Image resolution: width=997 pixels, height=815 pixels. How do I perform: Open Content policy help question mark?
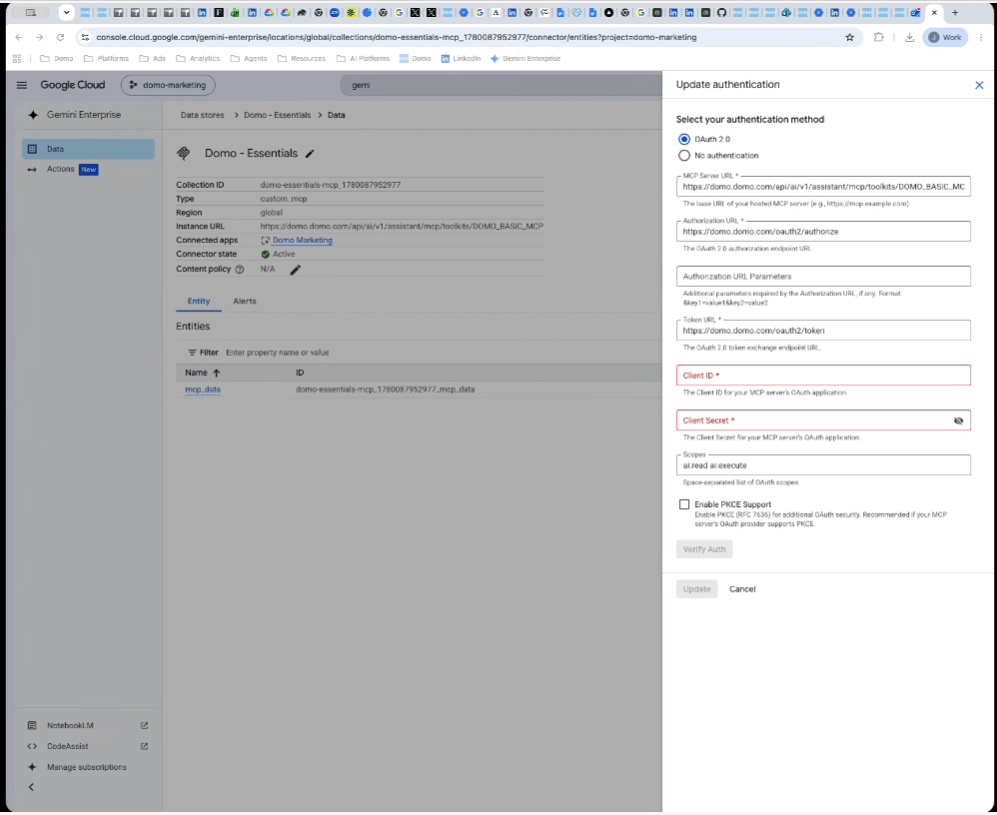click(240, 270)
